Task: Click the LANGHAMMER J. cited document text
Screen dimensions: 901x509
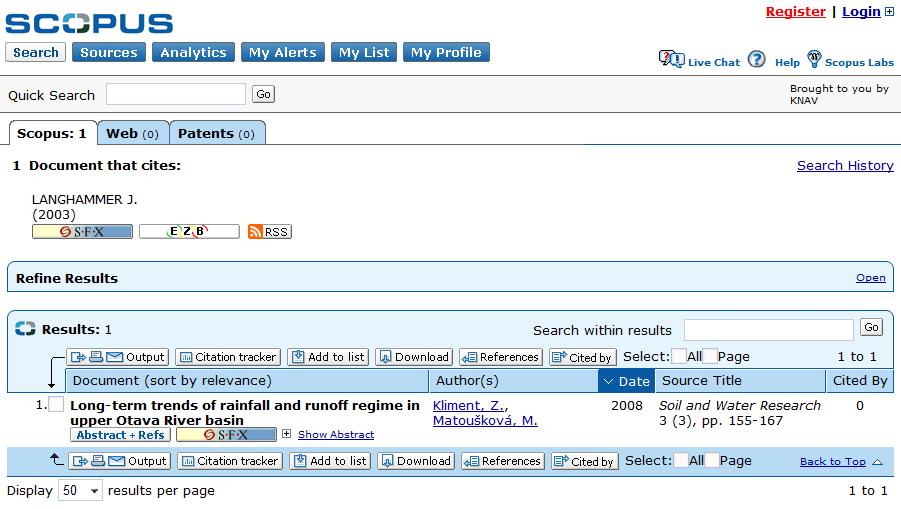Action: [x=84, y=199]
